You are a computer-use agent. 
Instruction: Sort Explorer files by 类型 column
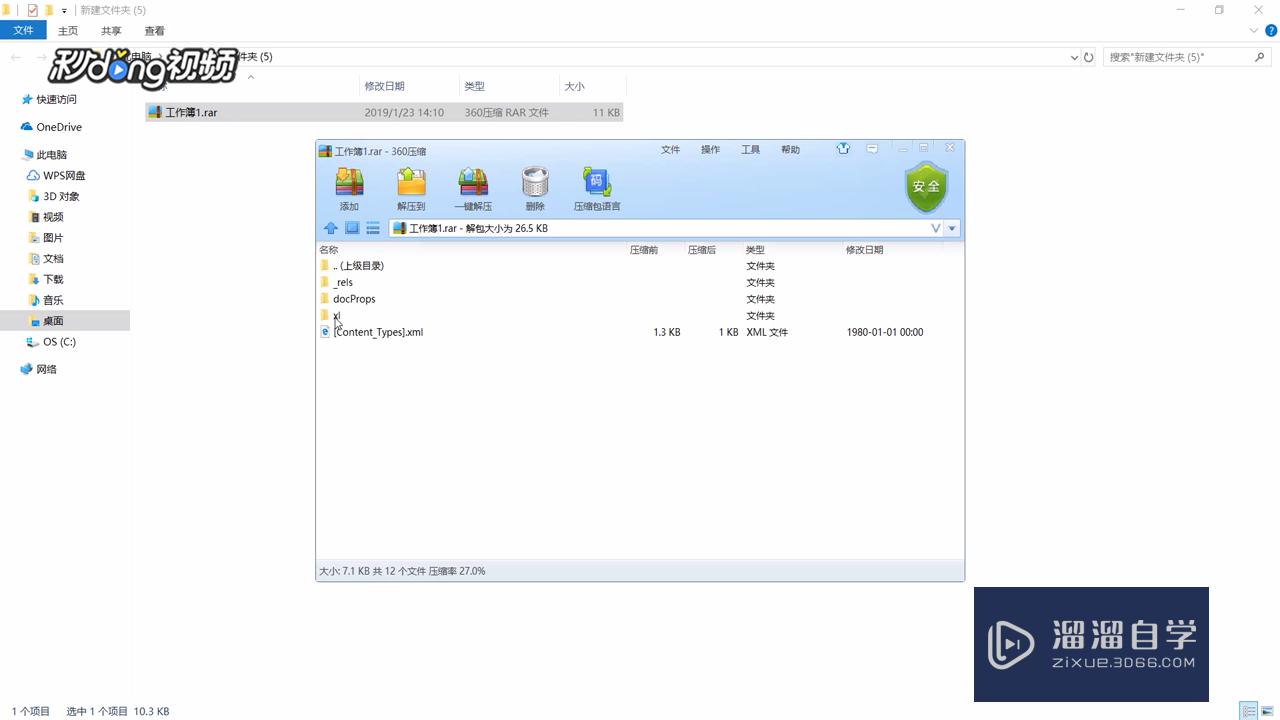[x=475, y=86]
